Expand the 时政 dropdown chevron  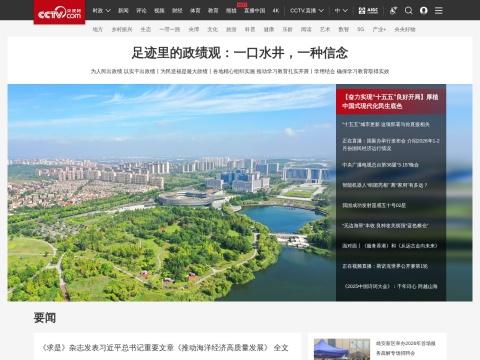pyautogui.click(x=108, y=11)
